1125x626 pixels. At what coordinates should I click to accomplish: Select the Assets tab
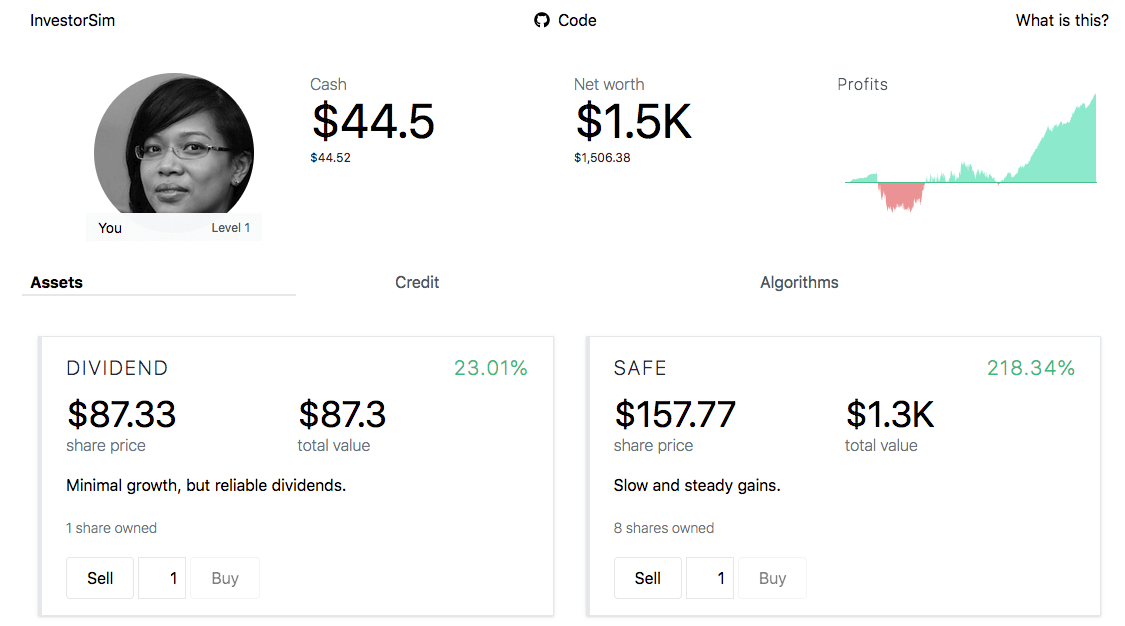click(x=56, y=282)
